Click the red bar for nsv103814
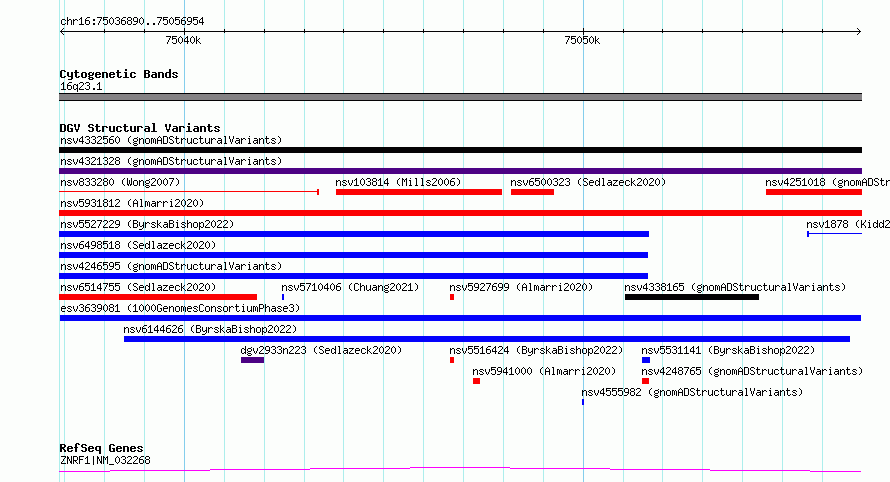Viewport: 890px width, 482px height. [x=419, y=192]
